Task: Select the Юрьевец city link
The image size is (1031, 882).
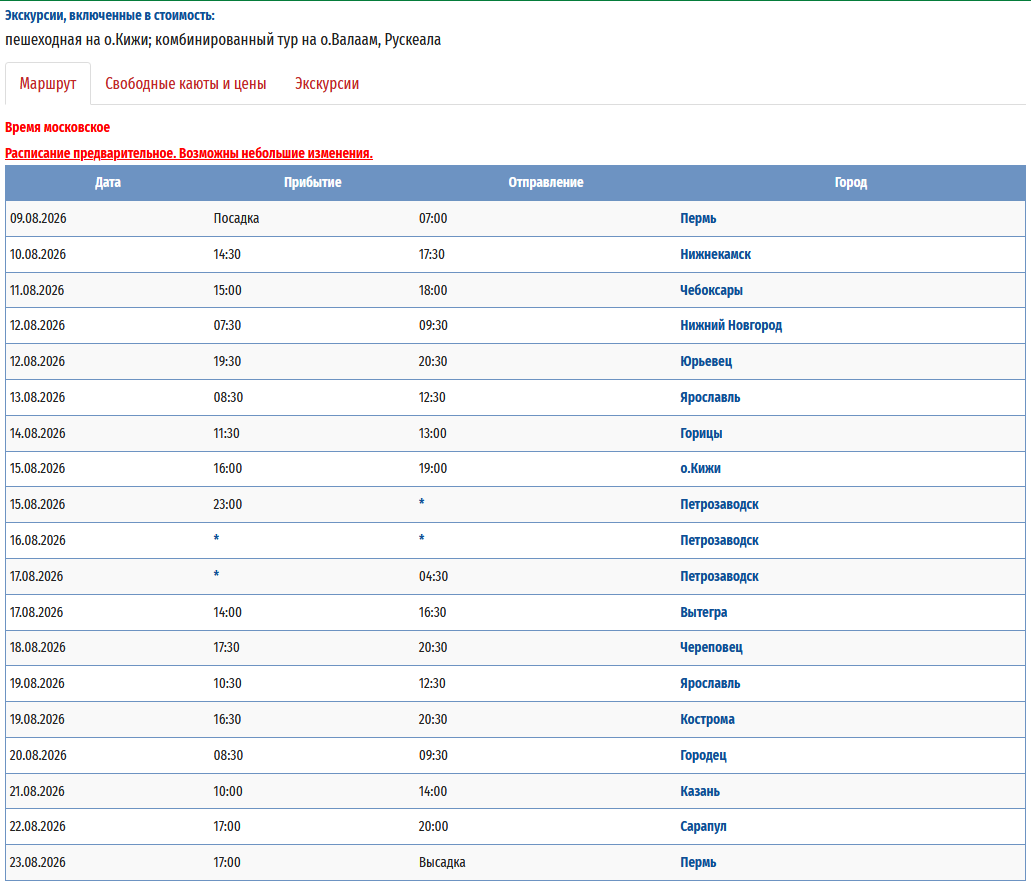Action: [x=706, y=361]
